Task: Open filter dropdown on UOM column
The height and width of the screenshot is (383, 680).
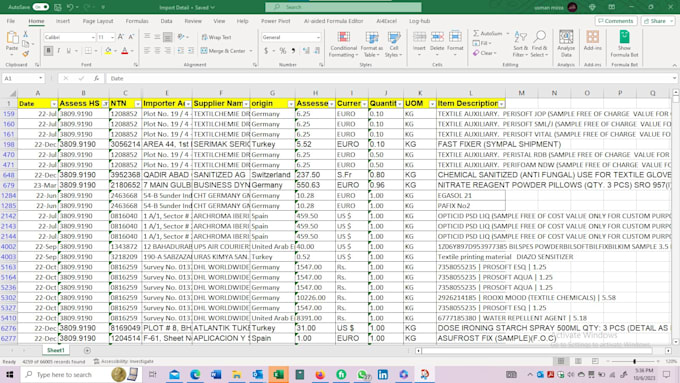Action: (432, 104)
